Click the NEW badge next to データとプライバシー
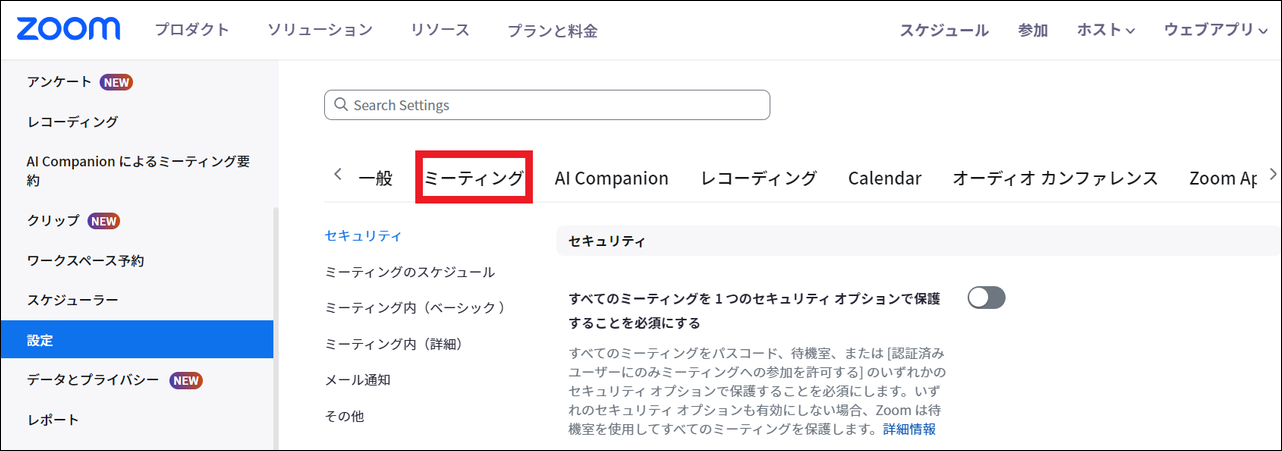This screenshot has width=1282, height=451. tap(186, 380)
